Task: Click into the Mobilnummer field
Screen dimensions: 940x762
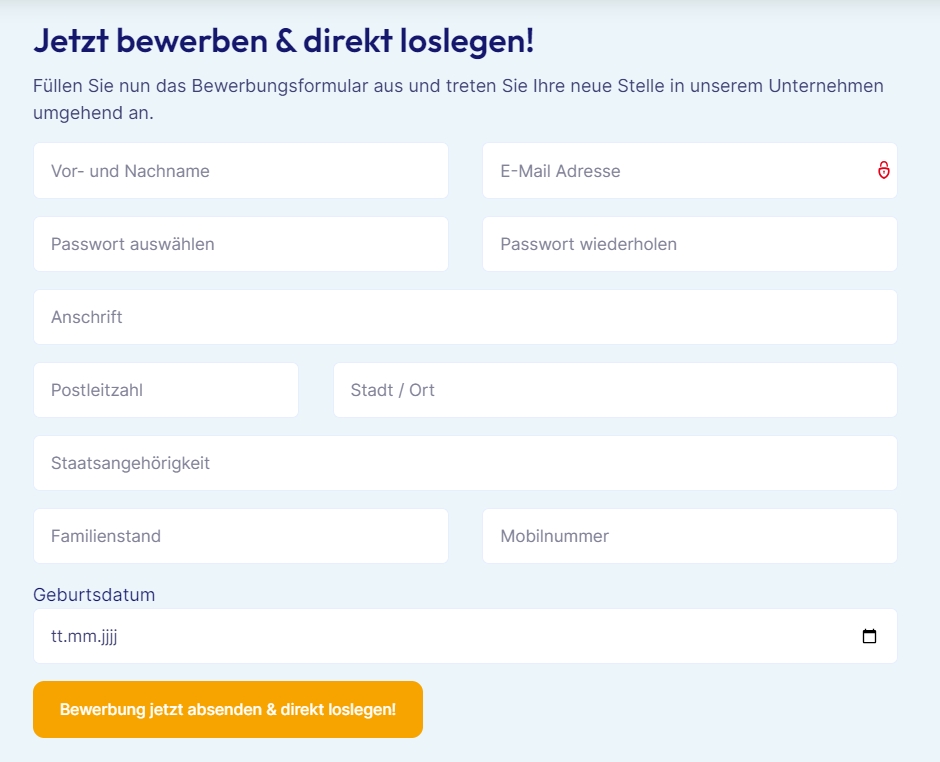Action: tap(689, 536)
